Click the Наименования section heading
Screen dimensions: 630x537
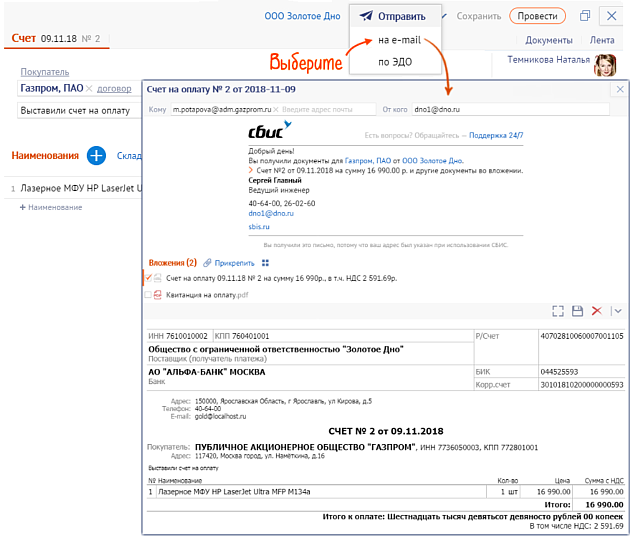45,155
